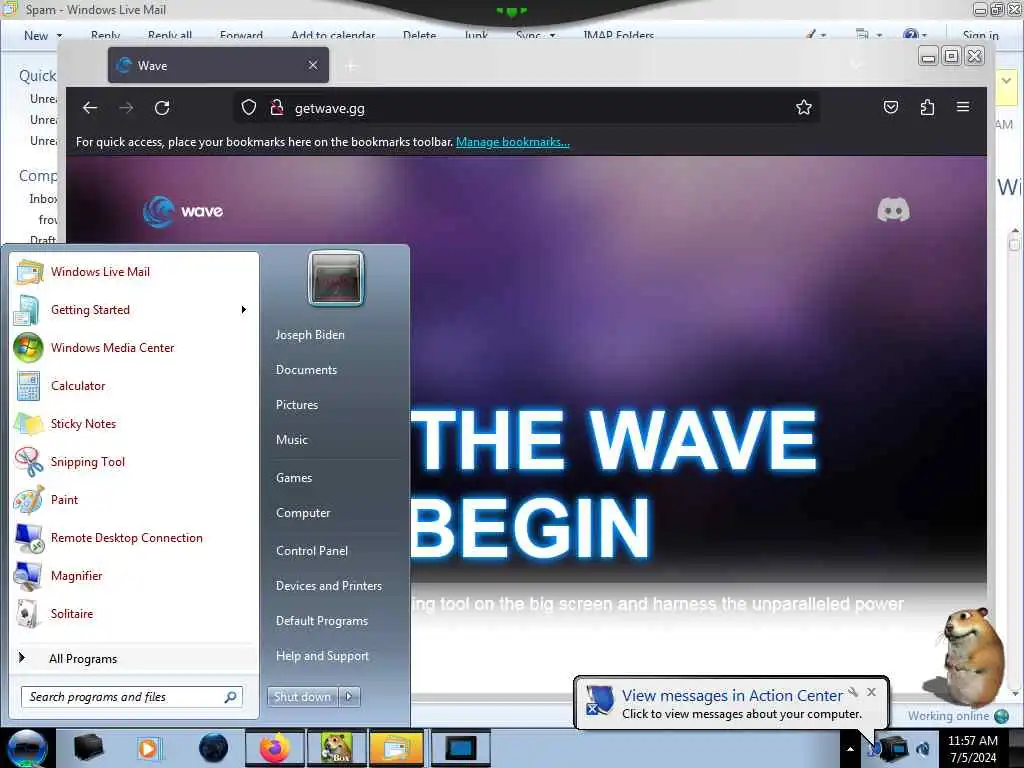
Task: Click the Windows Start orb
Action: pos(27,748)
